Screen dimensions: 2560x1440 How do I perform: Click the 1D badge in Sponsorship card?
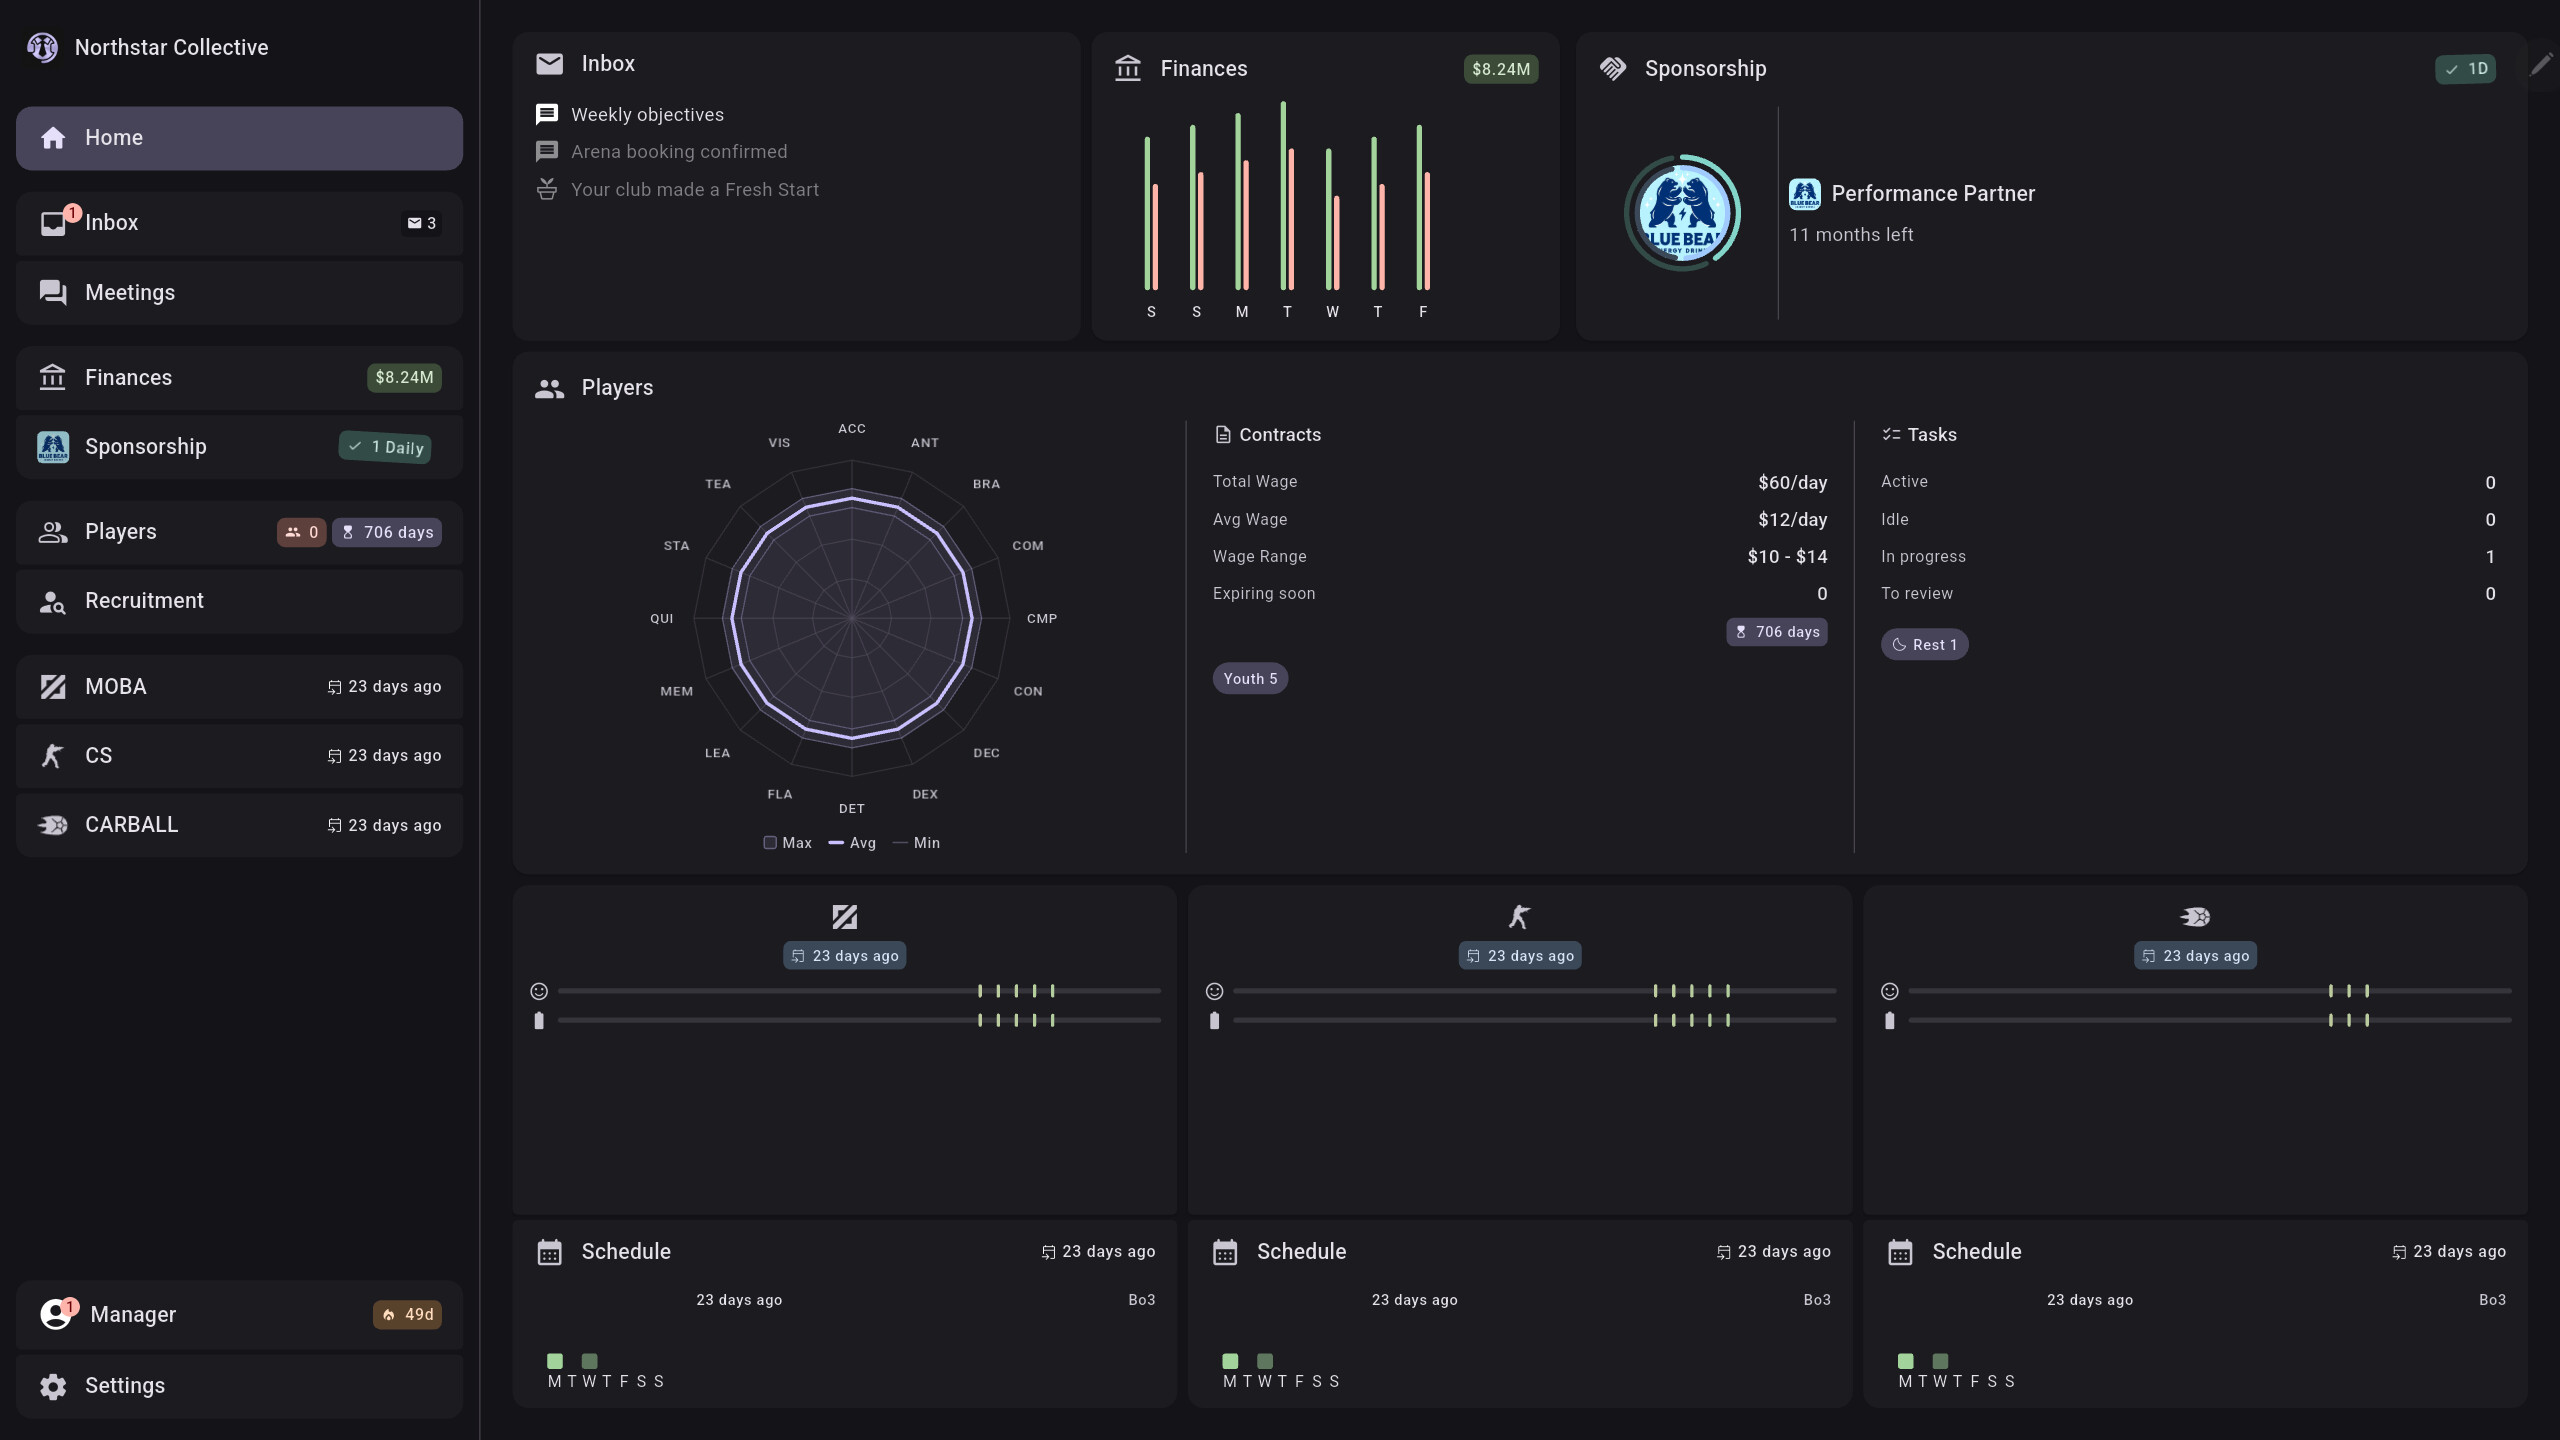tap(2466, 69)
